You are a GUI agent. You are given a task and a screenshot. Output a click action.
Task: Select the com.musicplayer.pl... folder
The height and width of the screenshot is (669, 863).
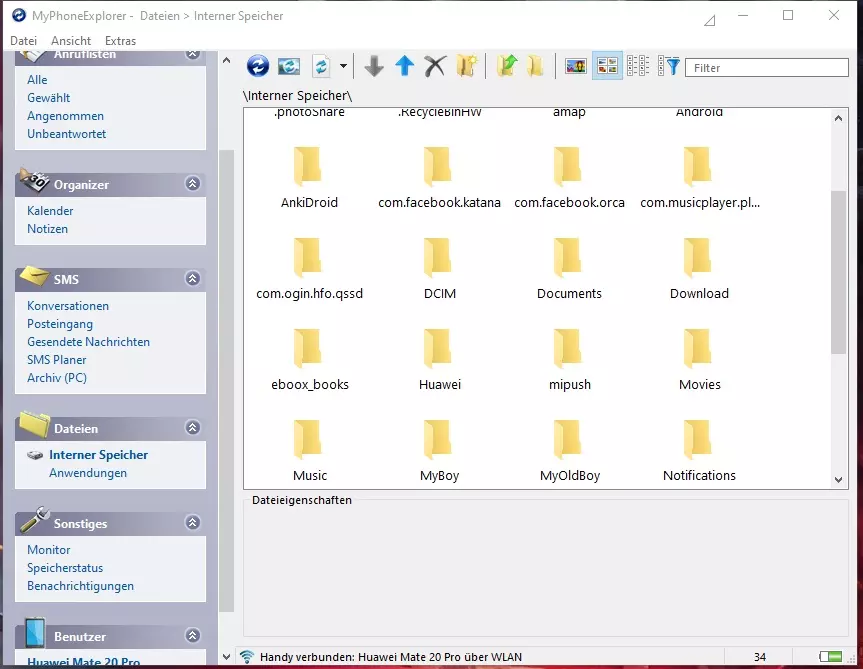point(700,178)
